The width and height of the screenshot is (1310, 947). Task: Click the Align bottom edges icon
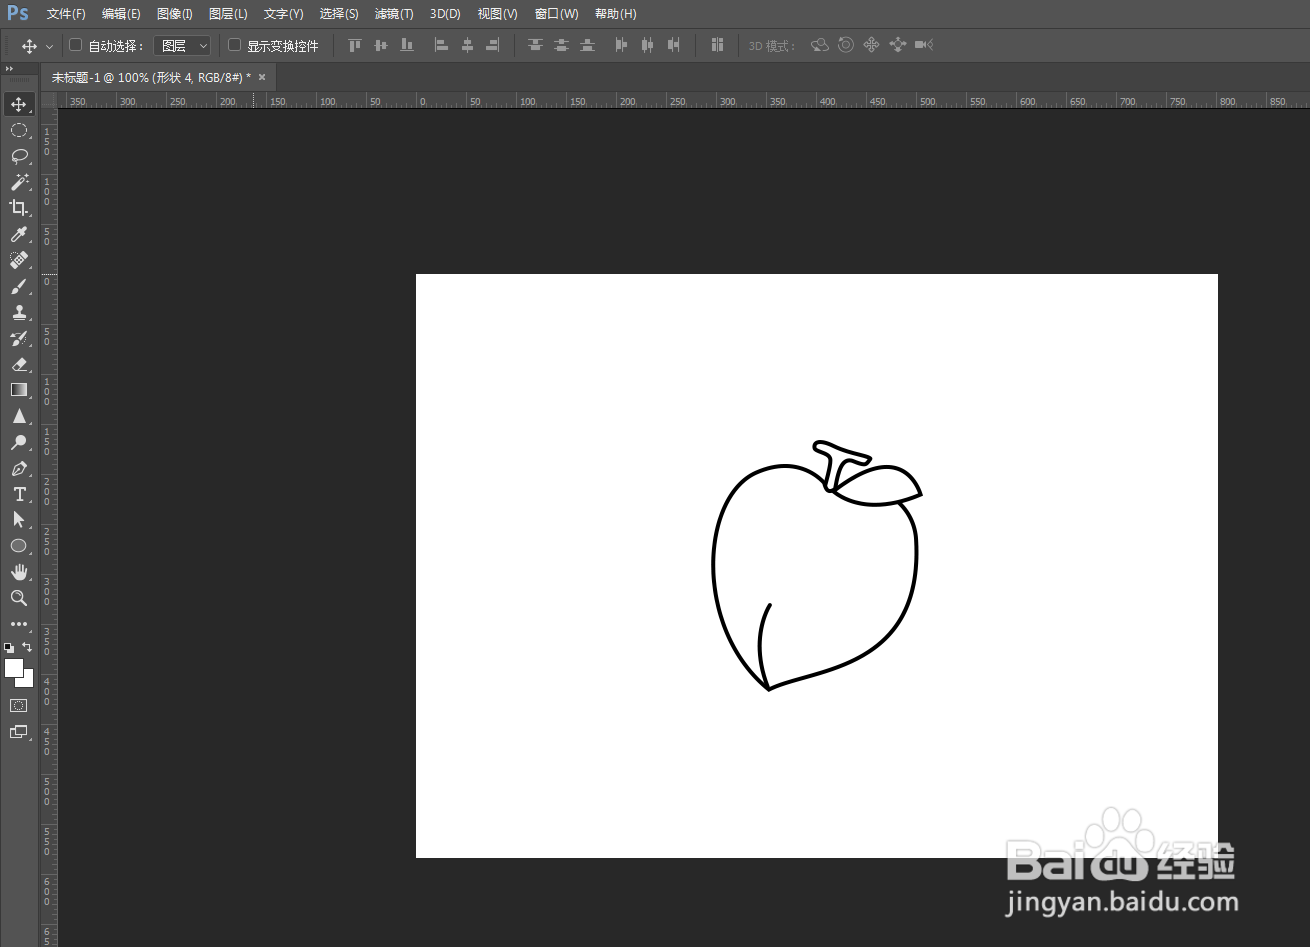[x=406, y=45]
